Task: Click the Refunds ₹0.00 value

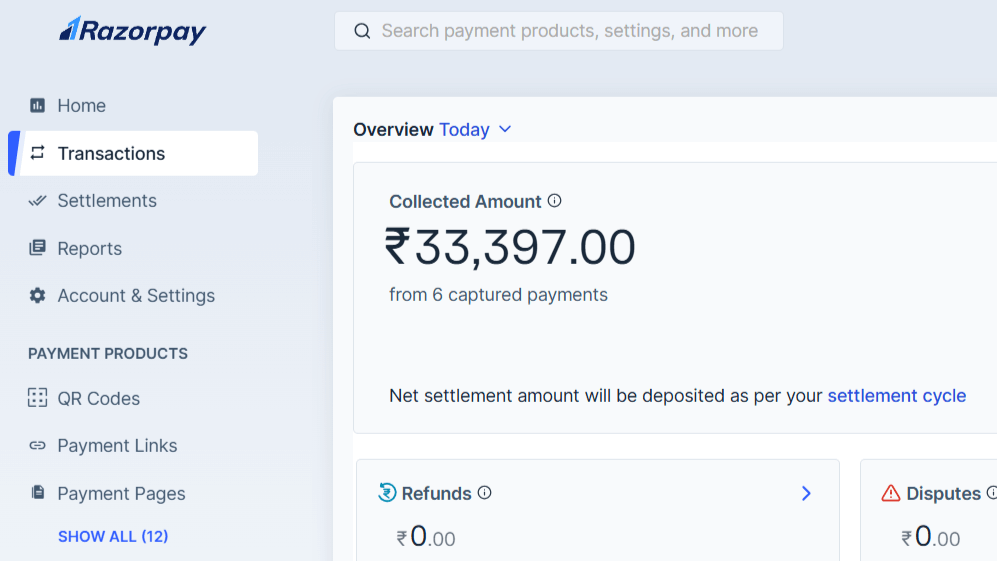Action: 426,537
